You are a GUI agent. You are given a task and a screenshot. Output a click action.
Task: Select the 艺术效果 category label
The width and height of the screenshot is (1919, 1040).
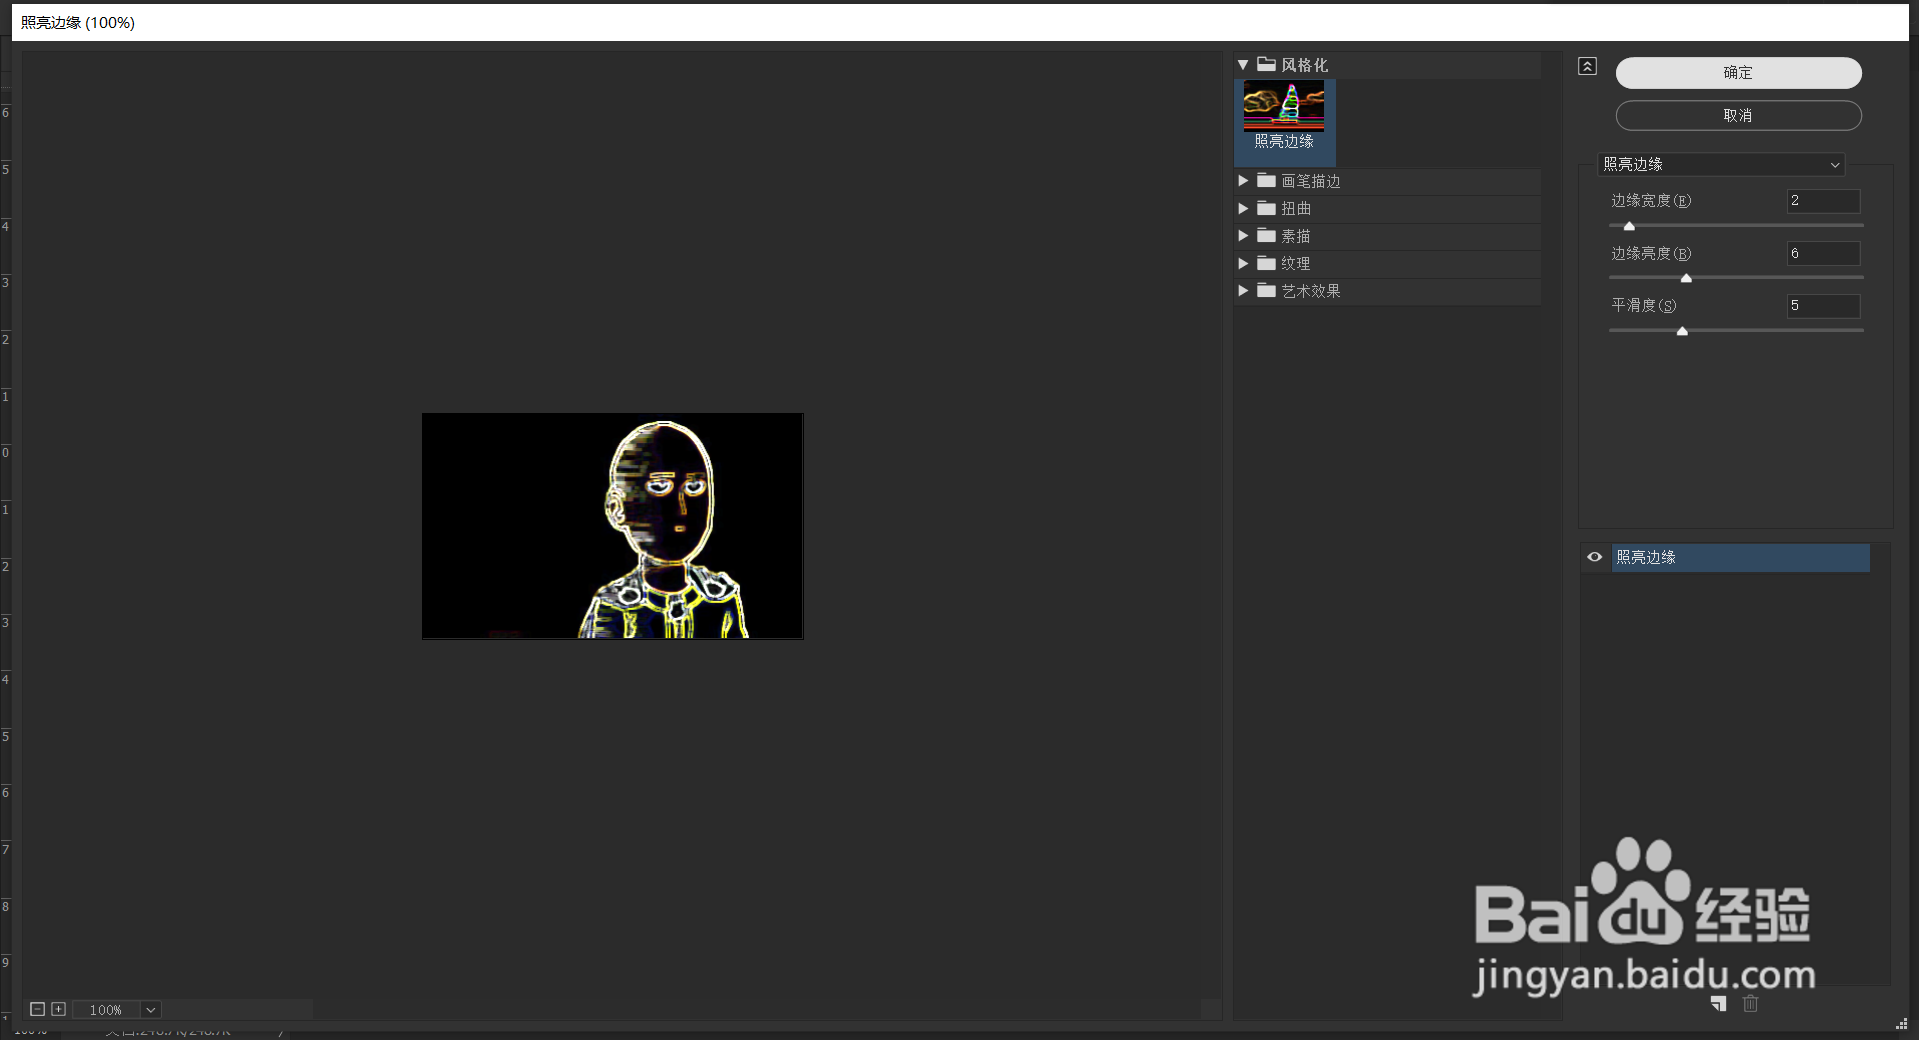[1311, 291]
